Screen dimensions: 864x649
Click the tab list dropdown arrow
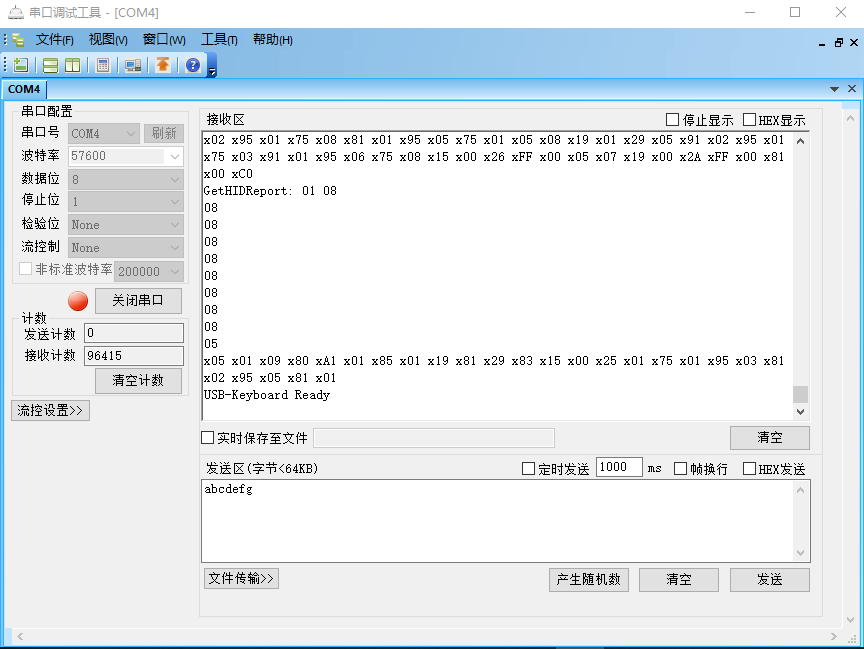pos(834,89)
